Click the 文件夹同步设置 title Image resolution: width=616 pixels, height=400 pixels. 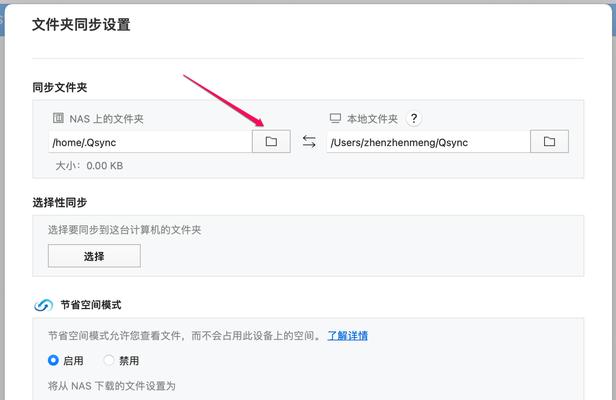81,24
